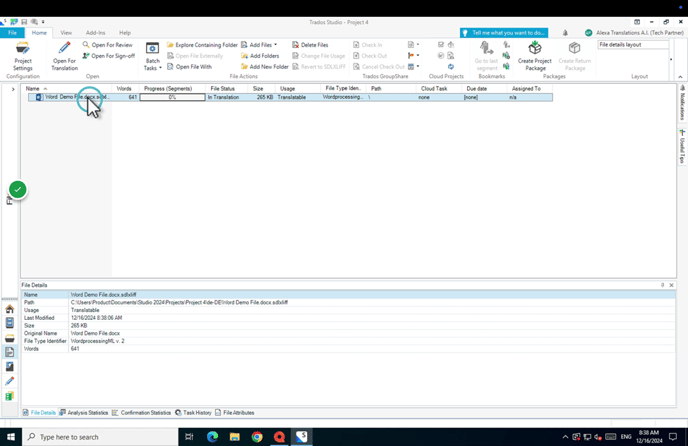
Task: Click Add Folders
Action: tap(260, 56)
